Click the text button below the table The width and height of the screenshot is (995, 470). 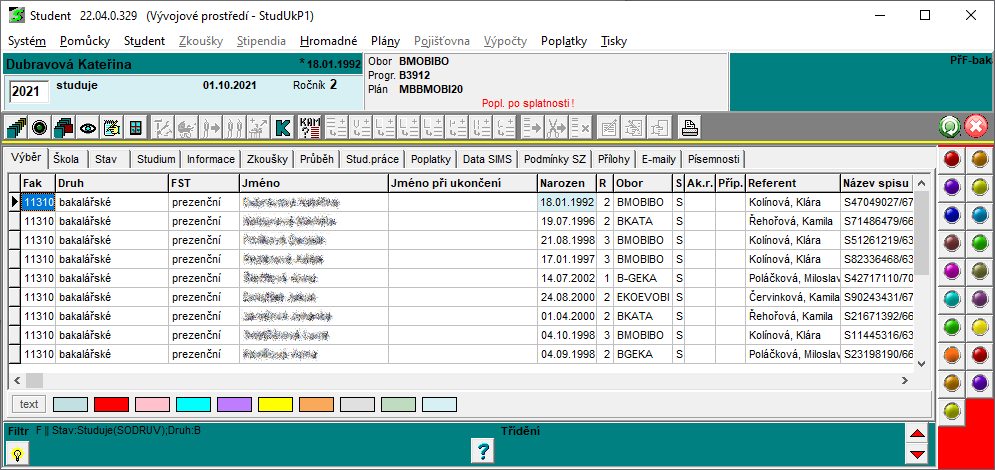point(28,404)
